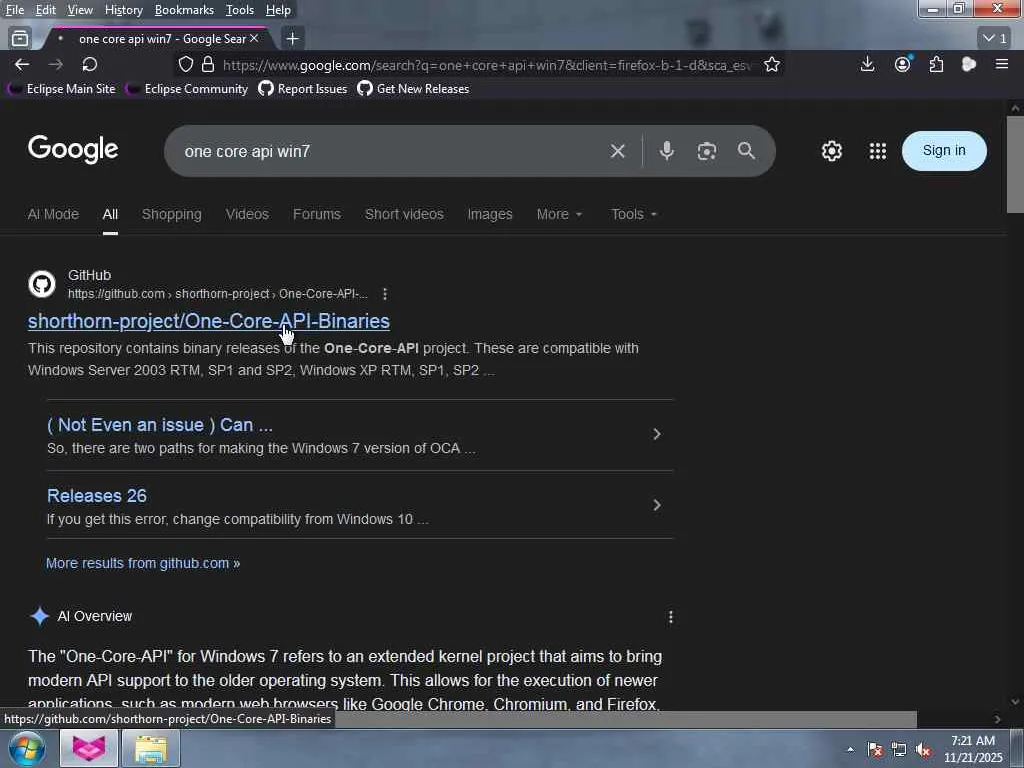This screenshot has width=1024, height=768.
Task: Click the forward navigation arrow
Action: point(56,65)
